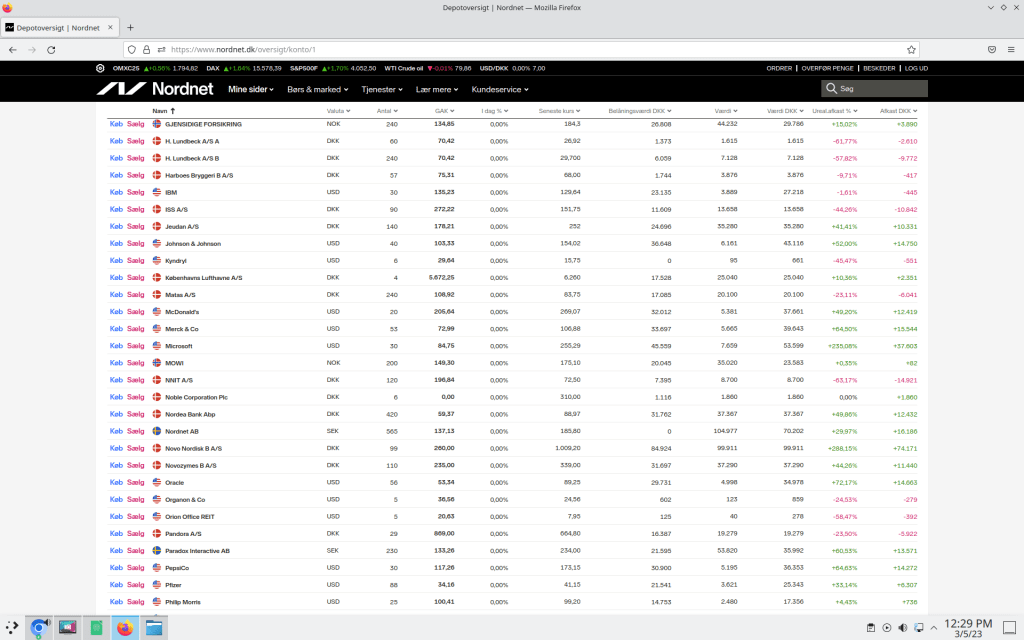Click the ticker settings hexagon icon
1024x640 pixels.
tap(100, 68)
